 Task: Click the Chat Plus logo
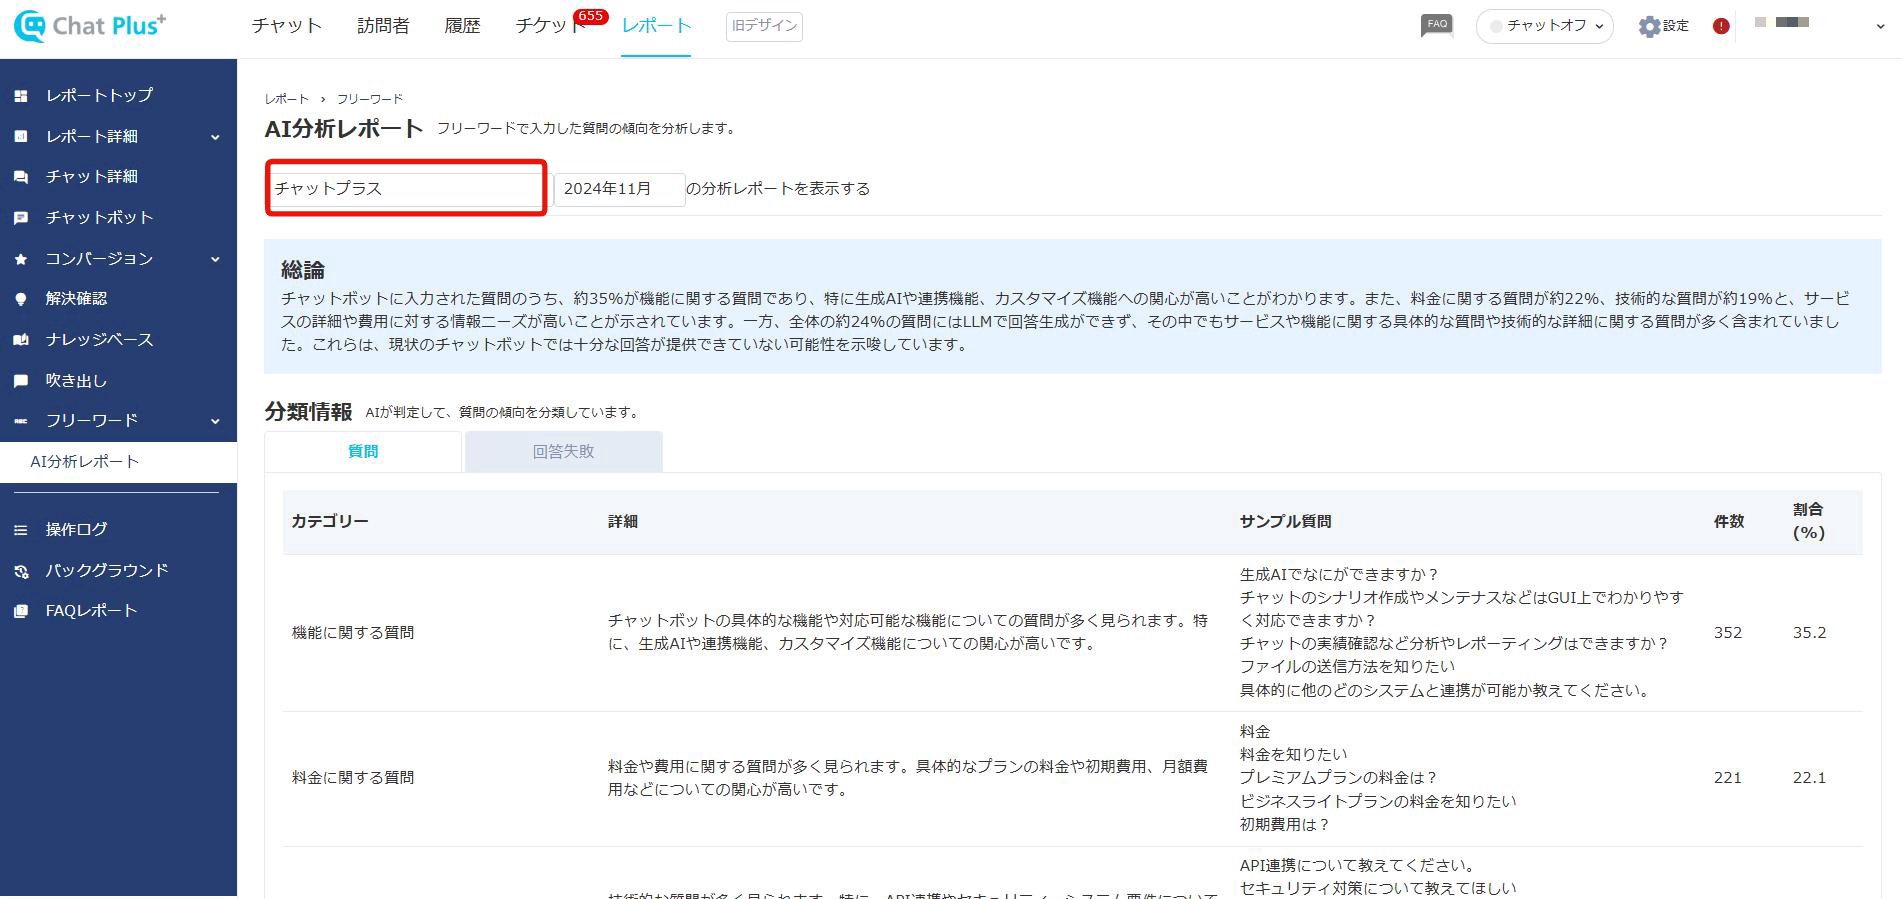coord(90,26)
